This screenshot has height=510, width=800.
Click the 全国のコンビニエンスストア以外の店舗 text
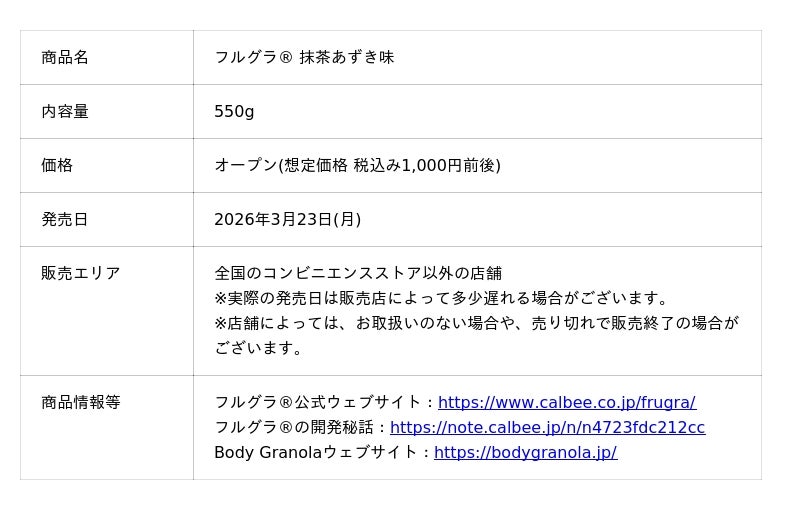coord(358,273)
